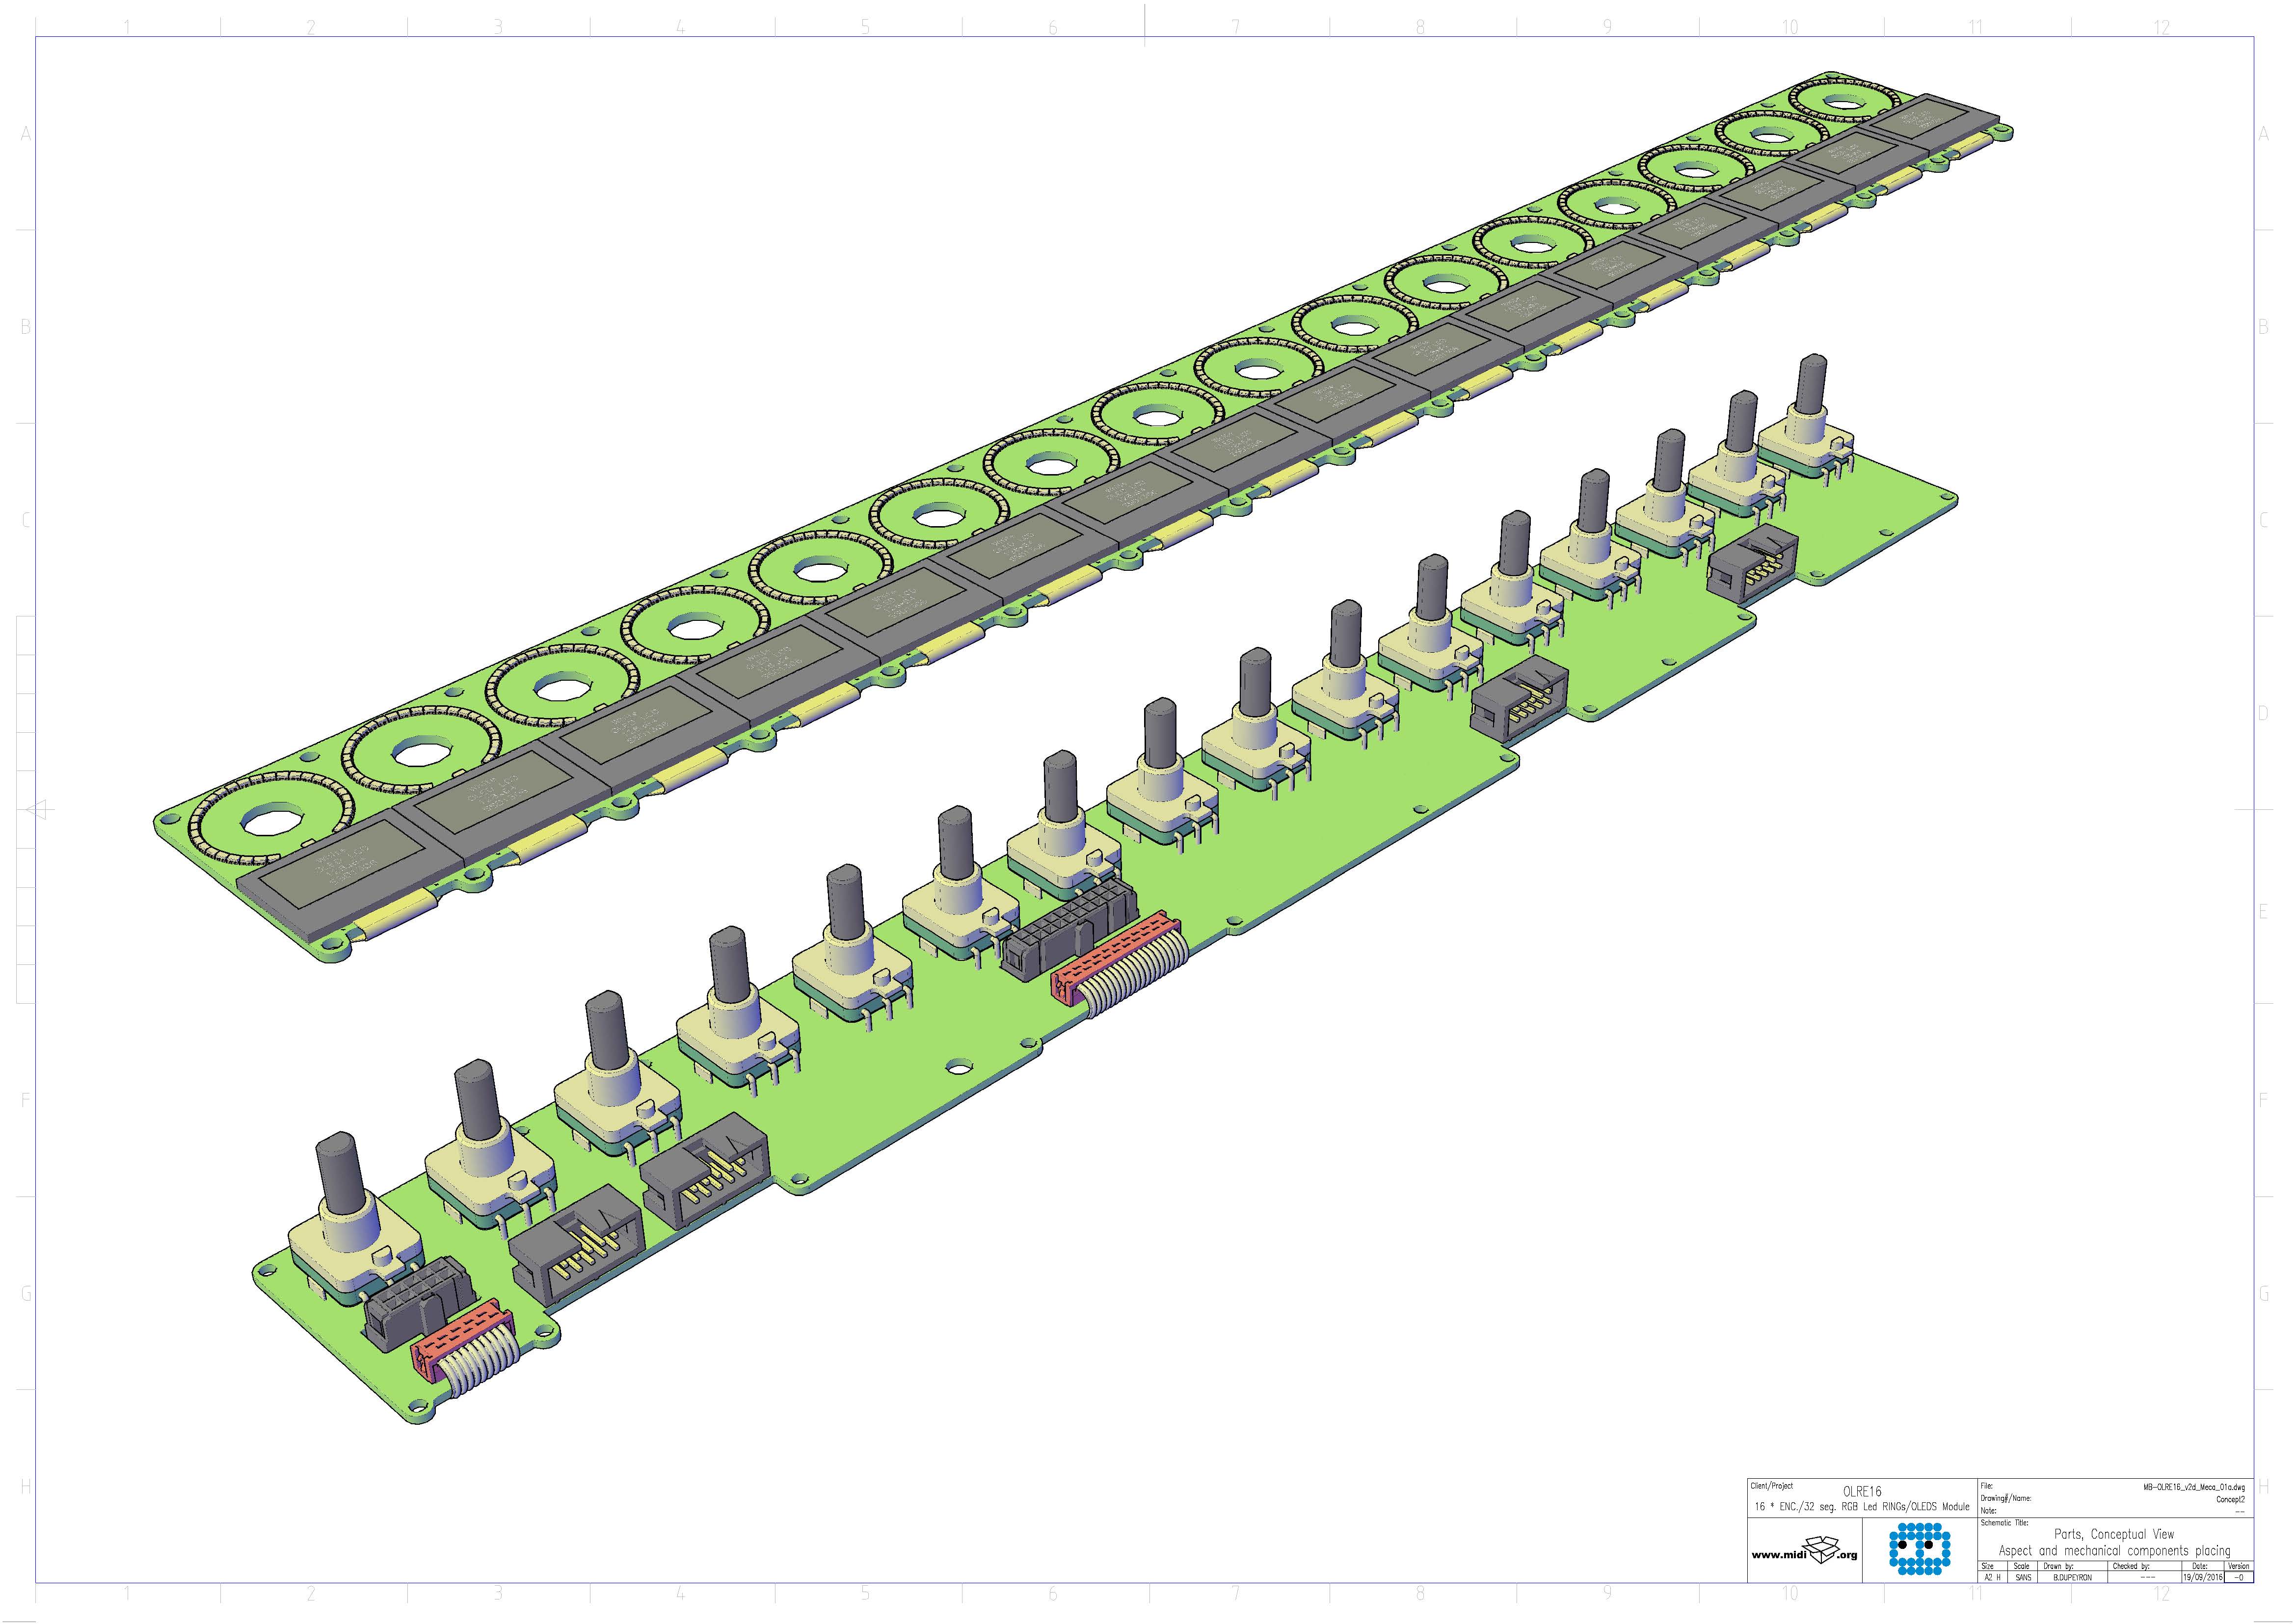Viewport: 2296px width, 1624px height.
Task: Click the blue dotted face logo
Action: tap(1919, 1549)
